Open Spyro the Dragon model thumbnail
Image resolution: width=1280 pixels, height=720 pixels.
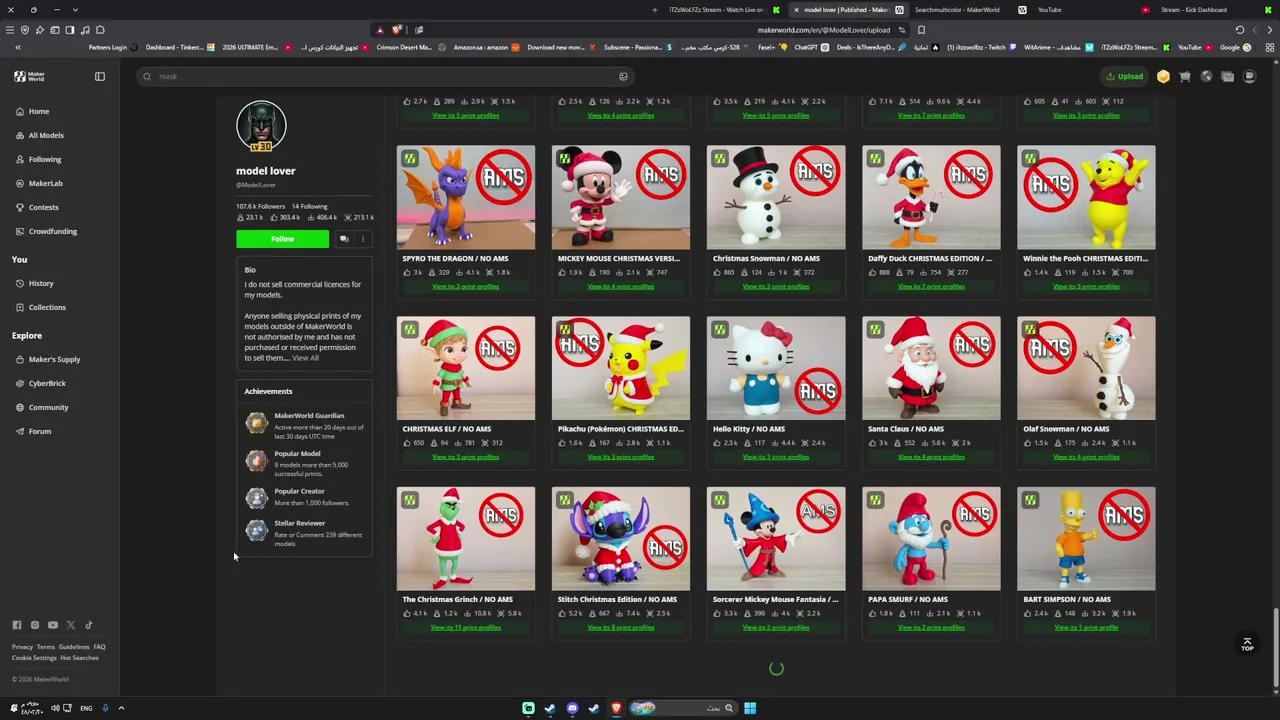[465, 198]
